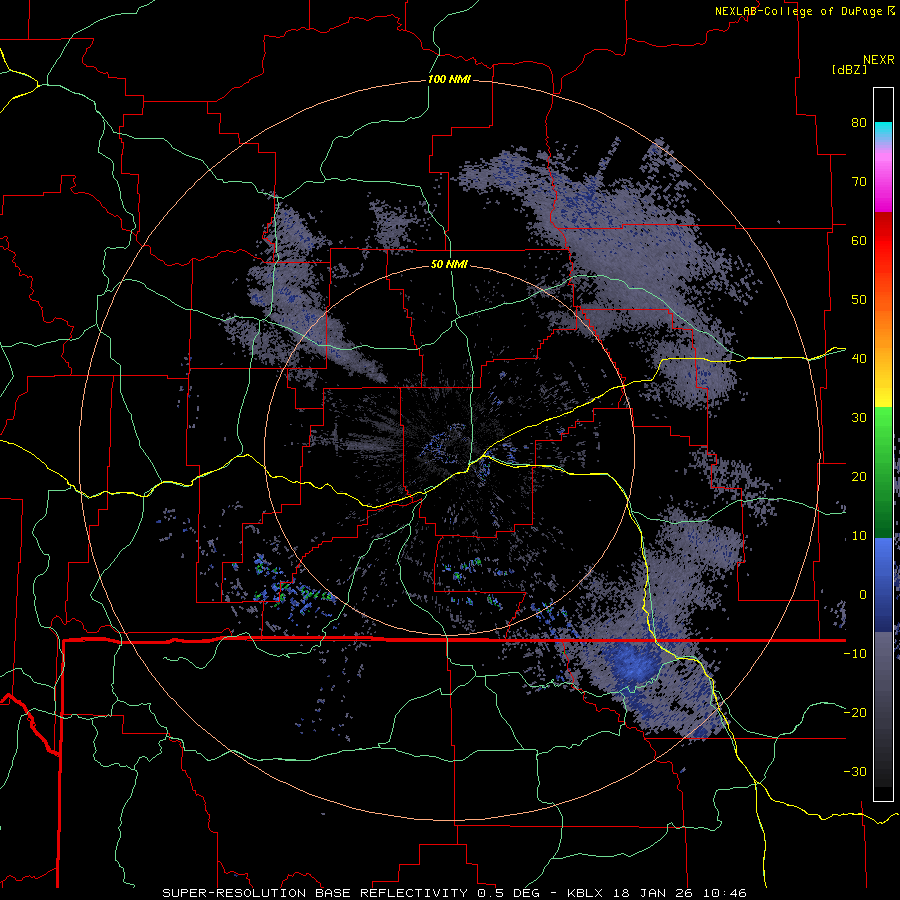Pick the cyan segment atop the color bar

pos(883,132)
